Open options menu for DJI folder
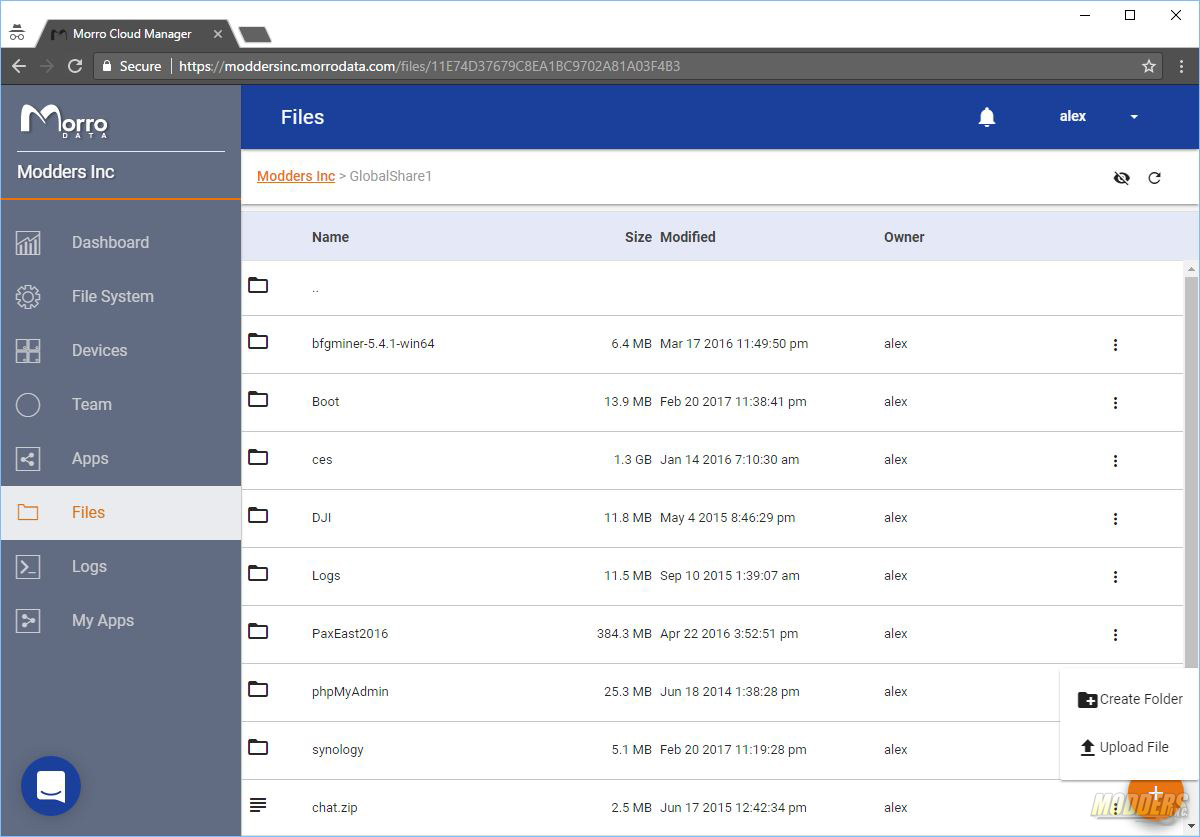Screen dimensions: 1200x837 1115,518
